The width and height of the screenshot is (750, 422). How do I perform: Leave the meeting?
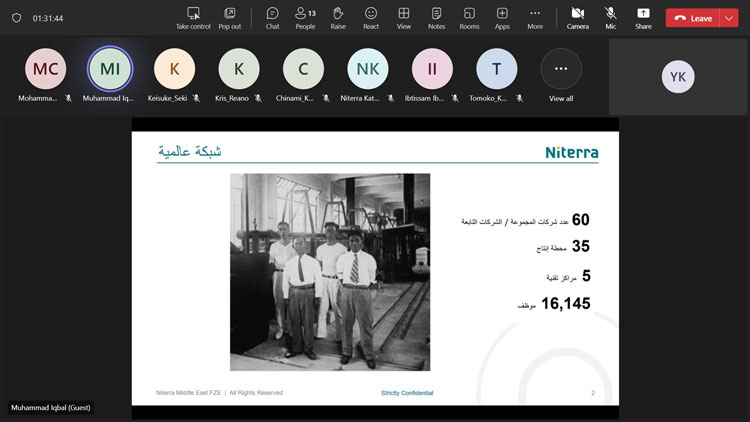pyautogui.click(x=693, y=18)
